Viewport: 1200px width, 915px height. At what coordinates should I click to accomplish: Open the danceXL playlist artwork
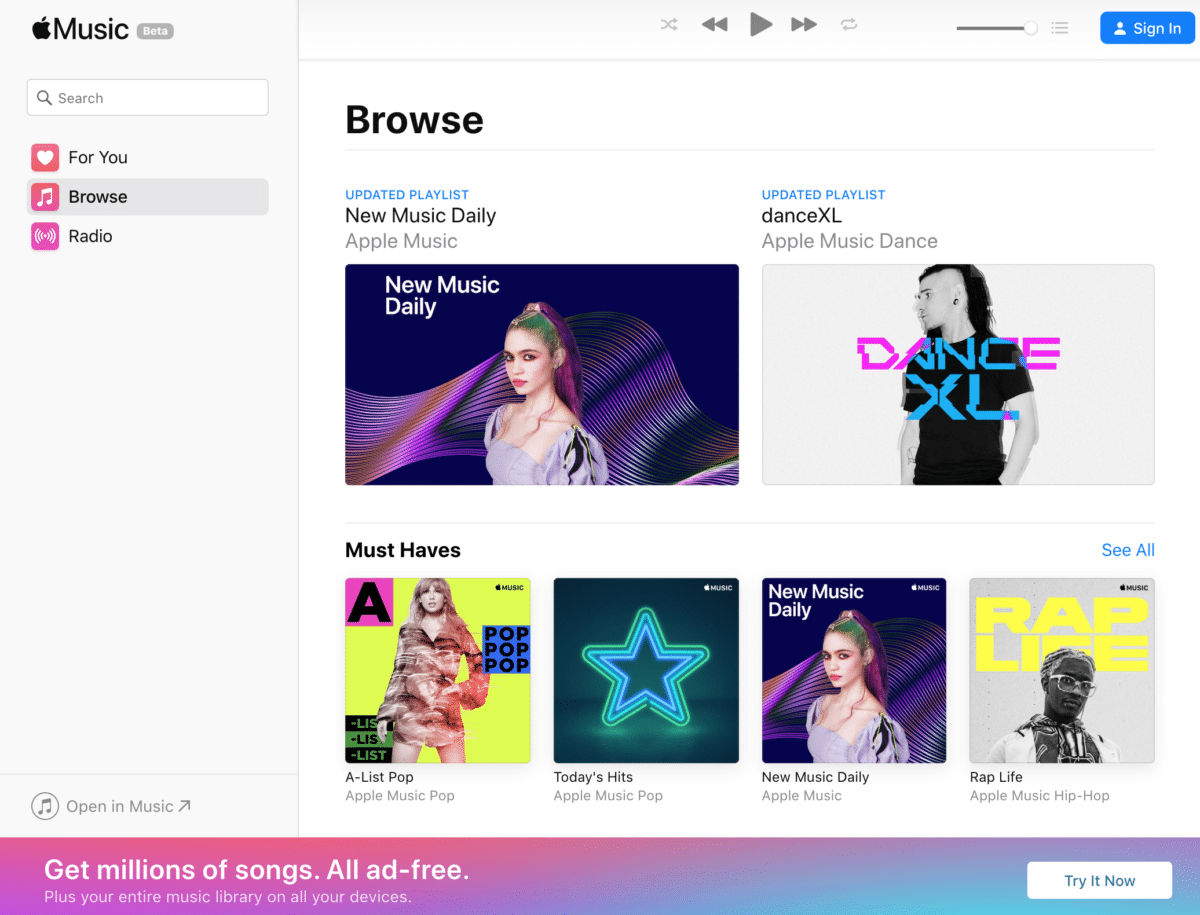pyautogui.click(x=957, y=374)
